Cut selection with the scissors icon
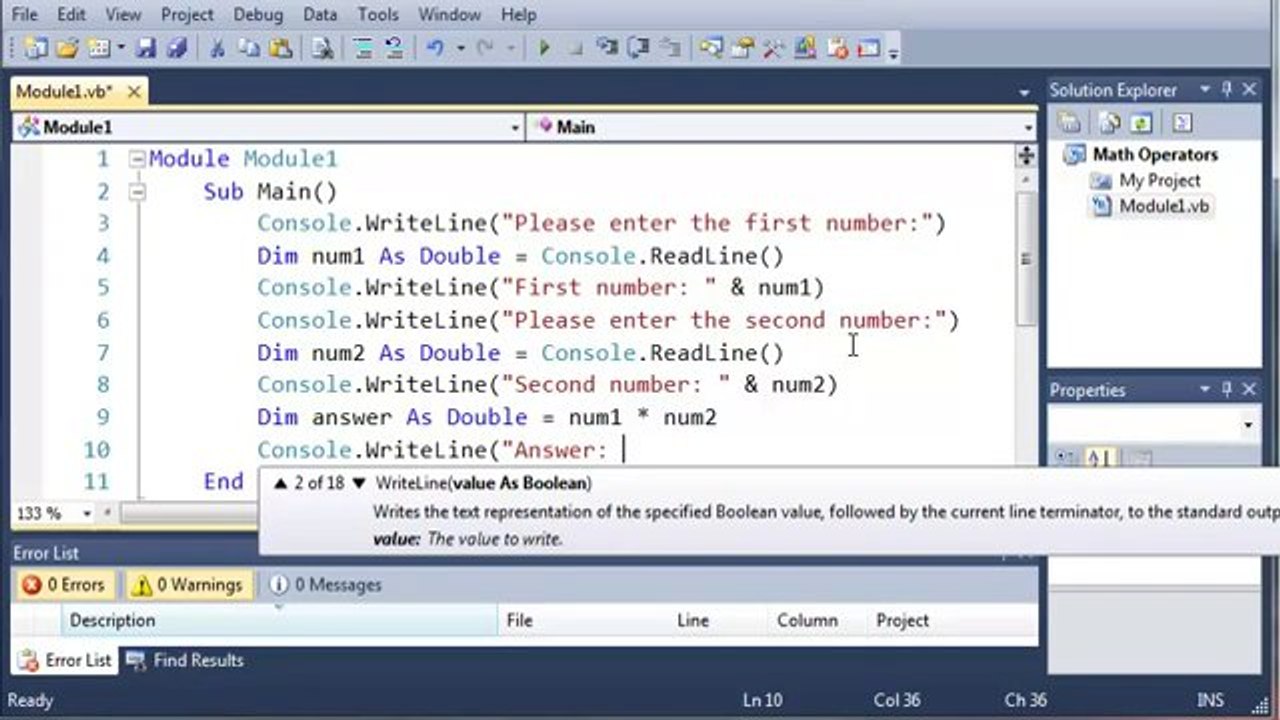The width and height of the screenshot is (1280, 720). pos(216,48)
